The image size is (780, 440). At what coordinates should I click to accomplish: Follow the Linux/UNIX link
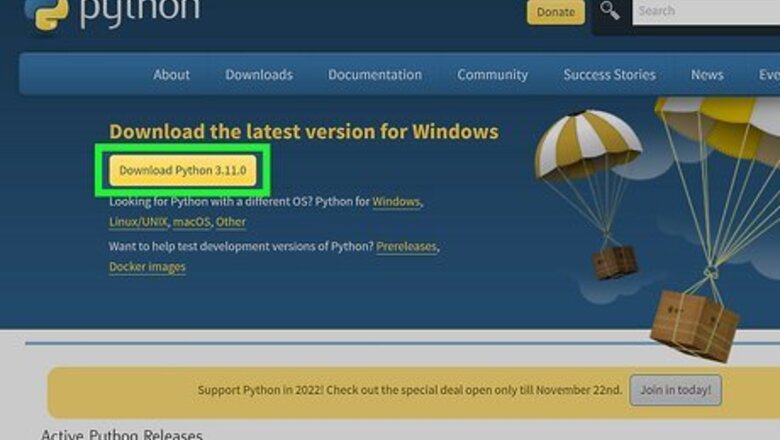click(138, 222)
